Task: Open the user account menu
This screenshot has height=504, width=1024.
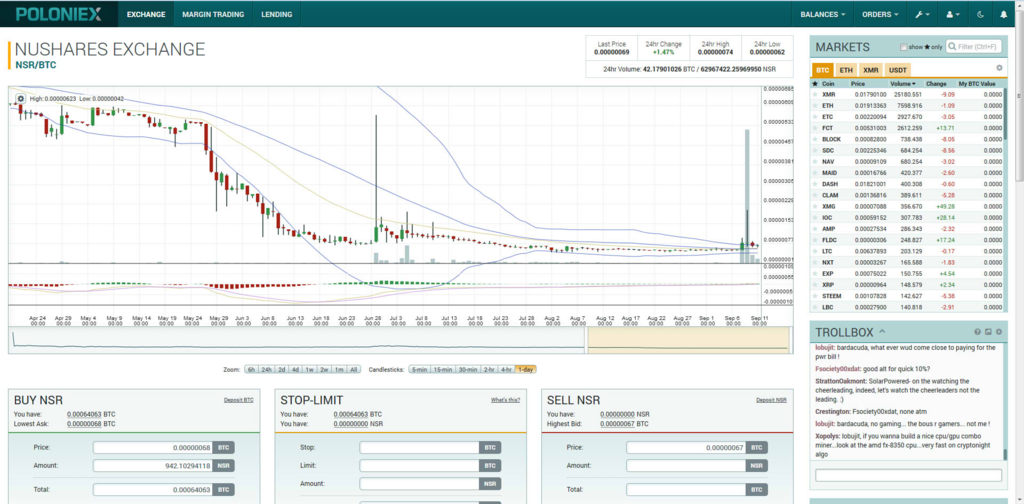Action: pyautogui.click(x=952, y=14)
